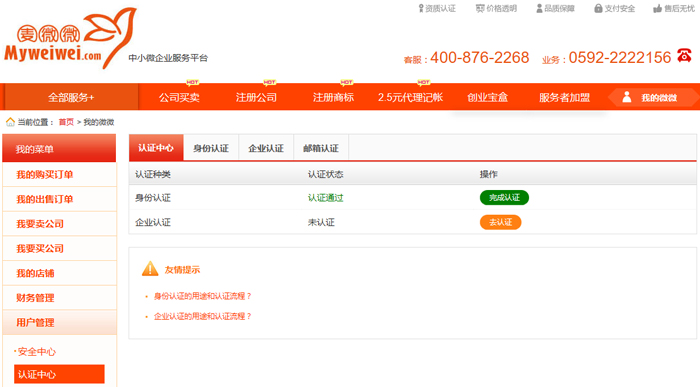Viewport: 700px width, 387px height.
Task: Click the 企业认证 table row label
Action: click(x=153, y=222)
